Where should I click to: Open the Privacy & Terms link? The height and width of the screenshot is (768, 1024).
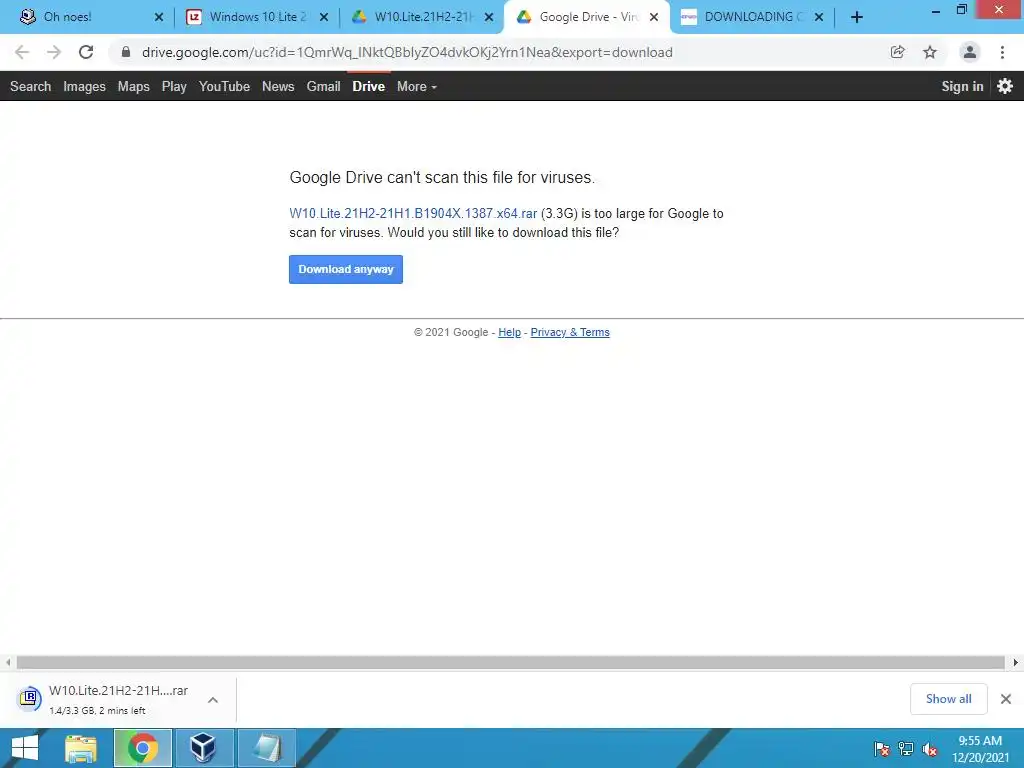569,332
